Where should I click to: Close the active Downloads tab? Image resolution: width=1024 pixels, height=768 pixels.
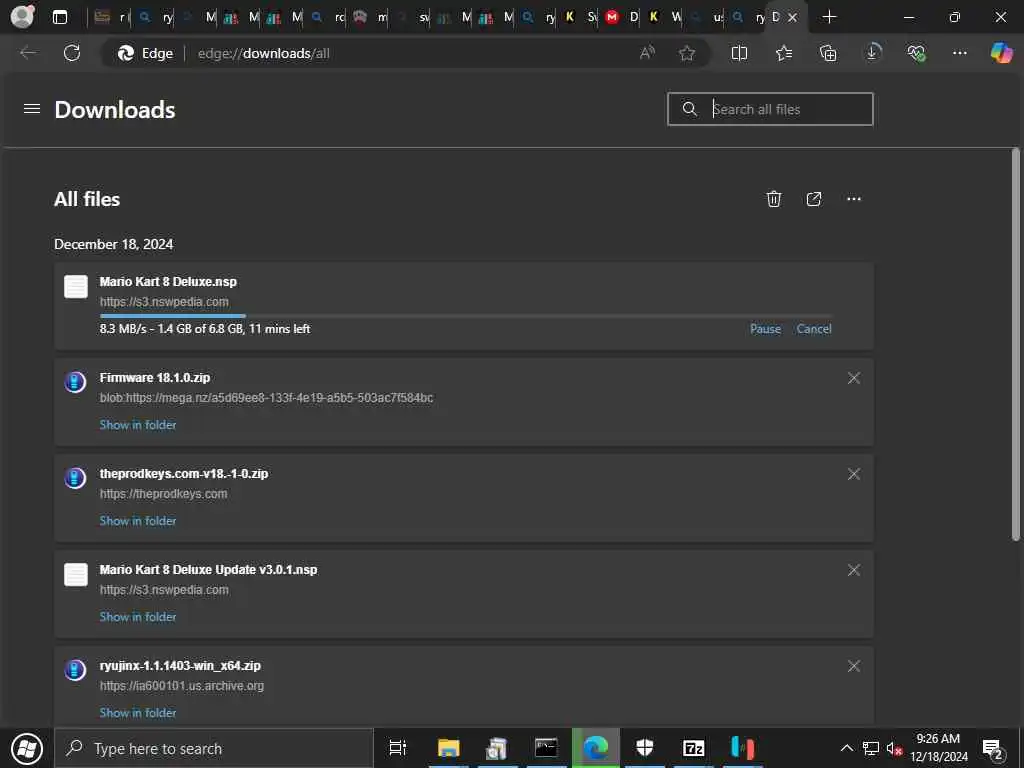(792, 17)
